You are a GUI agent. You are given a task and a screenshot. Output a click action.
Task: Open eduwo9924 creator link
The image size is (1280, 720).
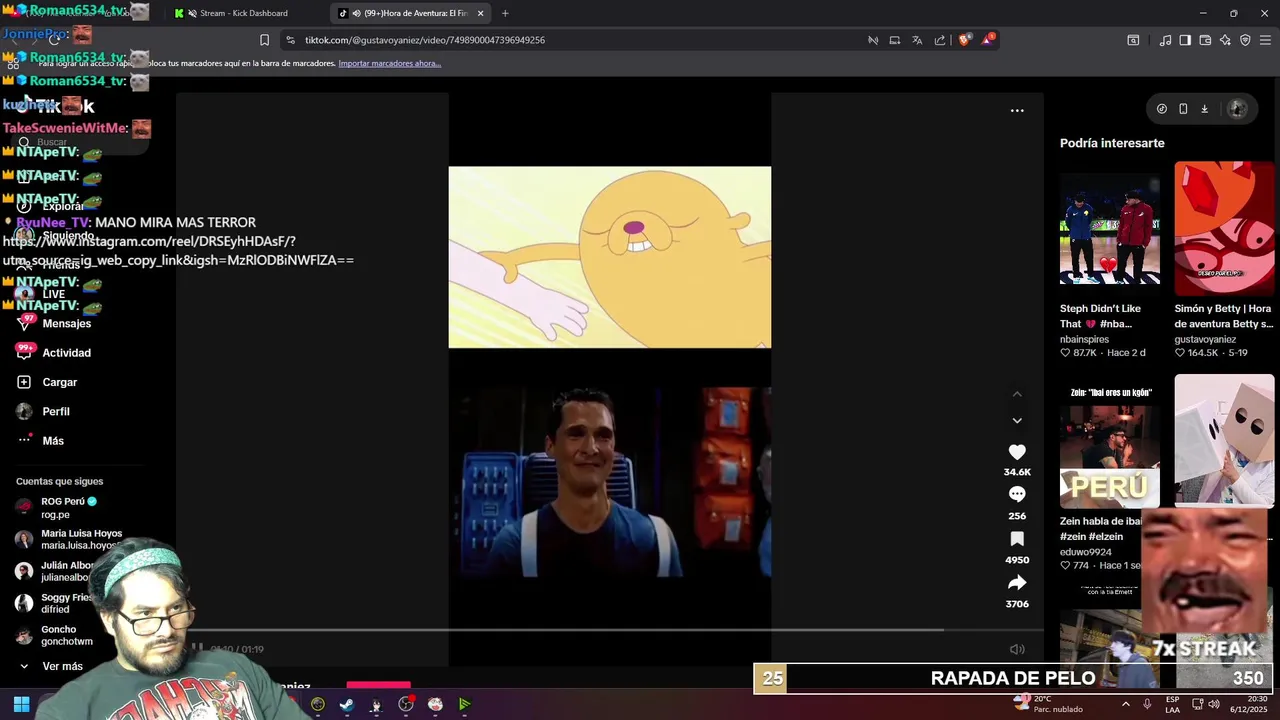tap(1086, 552)
